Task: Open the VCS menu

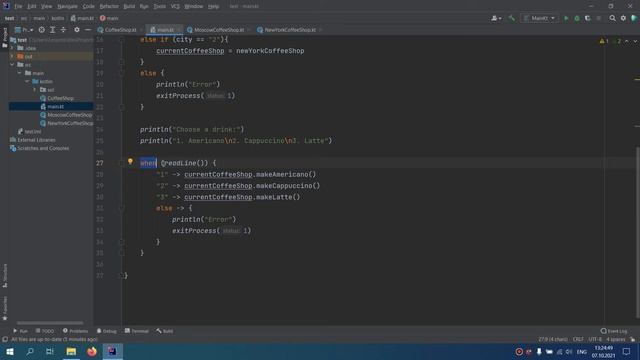Action: click(175, 7)
